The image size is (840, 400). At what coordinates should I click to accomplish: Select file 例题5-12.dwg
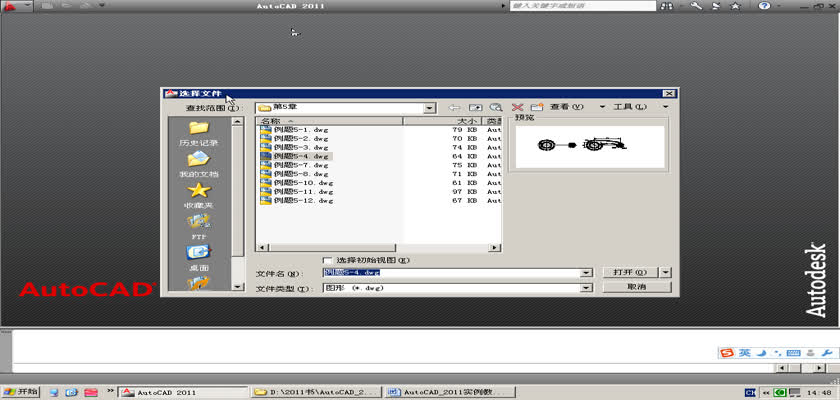pos(296,200)
